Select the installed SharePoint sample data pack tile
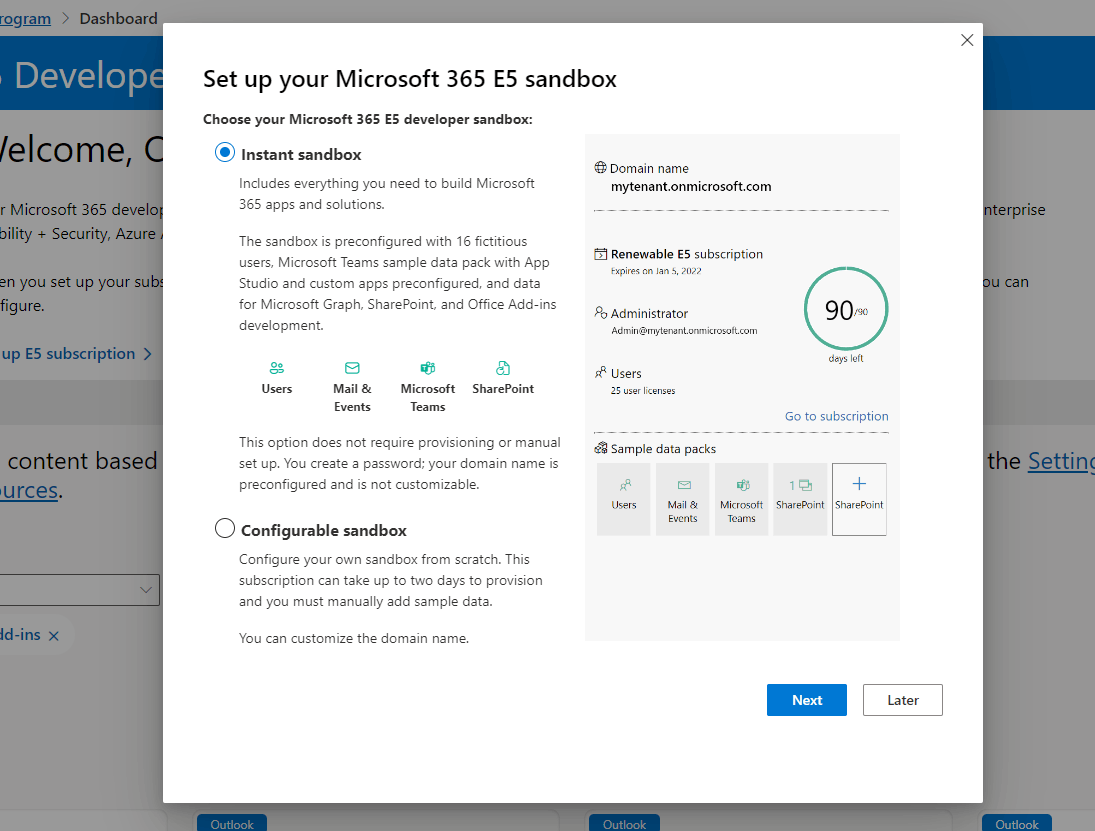 coord(800,499)
